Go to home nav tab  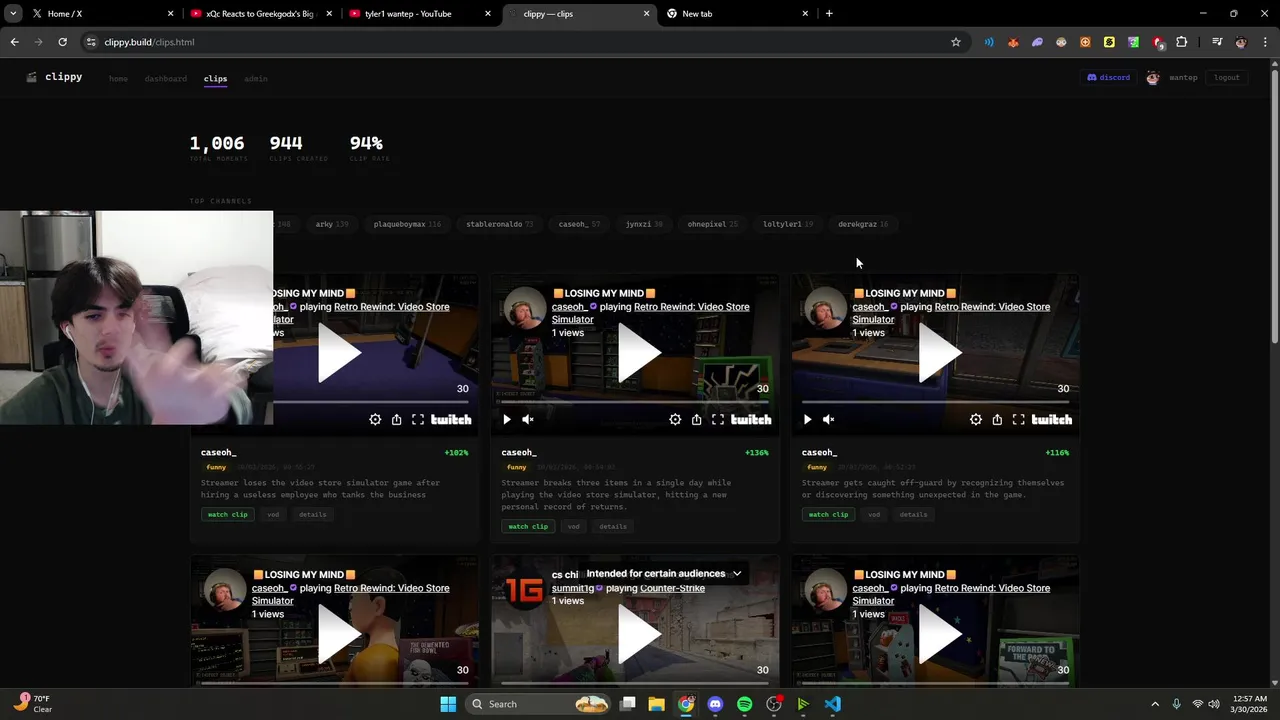pyautogui.click(x=118, y=78)
